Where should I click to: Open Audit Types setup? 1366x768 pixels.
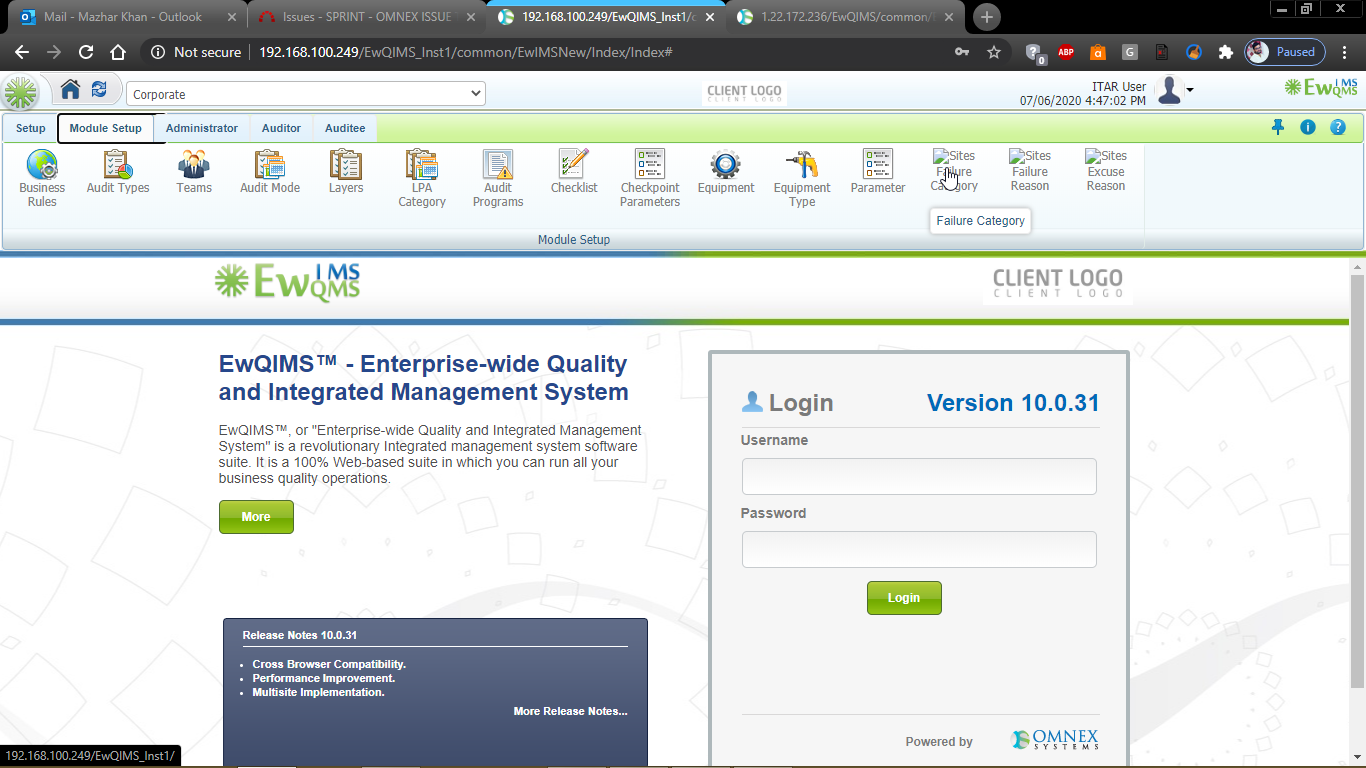click(118, 171)
